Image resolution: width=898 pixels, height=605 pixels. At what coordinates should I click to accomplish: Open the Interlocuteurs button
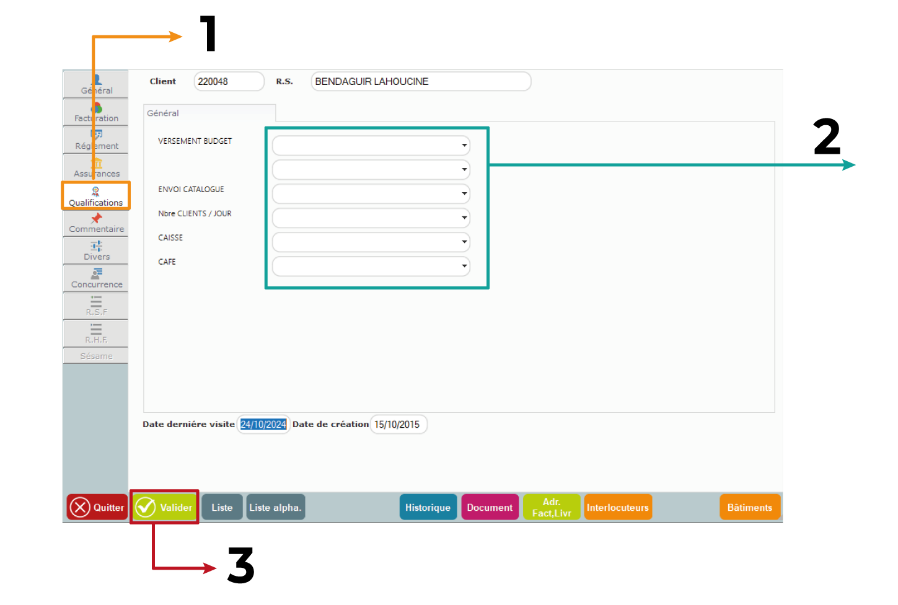point(618,508)
